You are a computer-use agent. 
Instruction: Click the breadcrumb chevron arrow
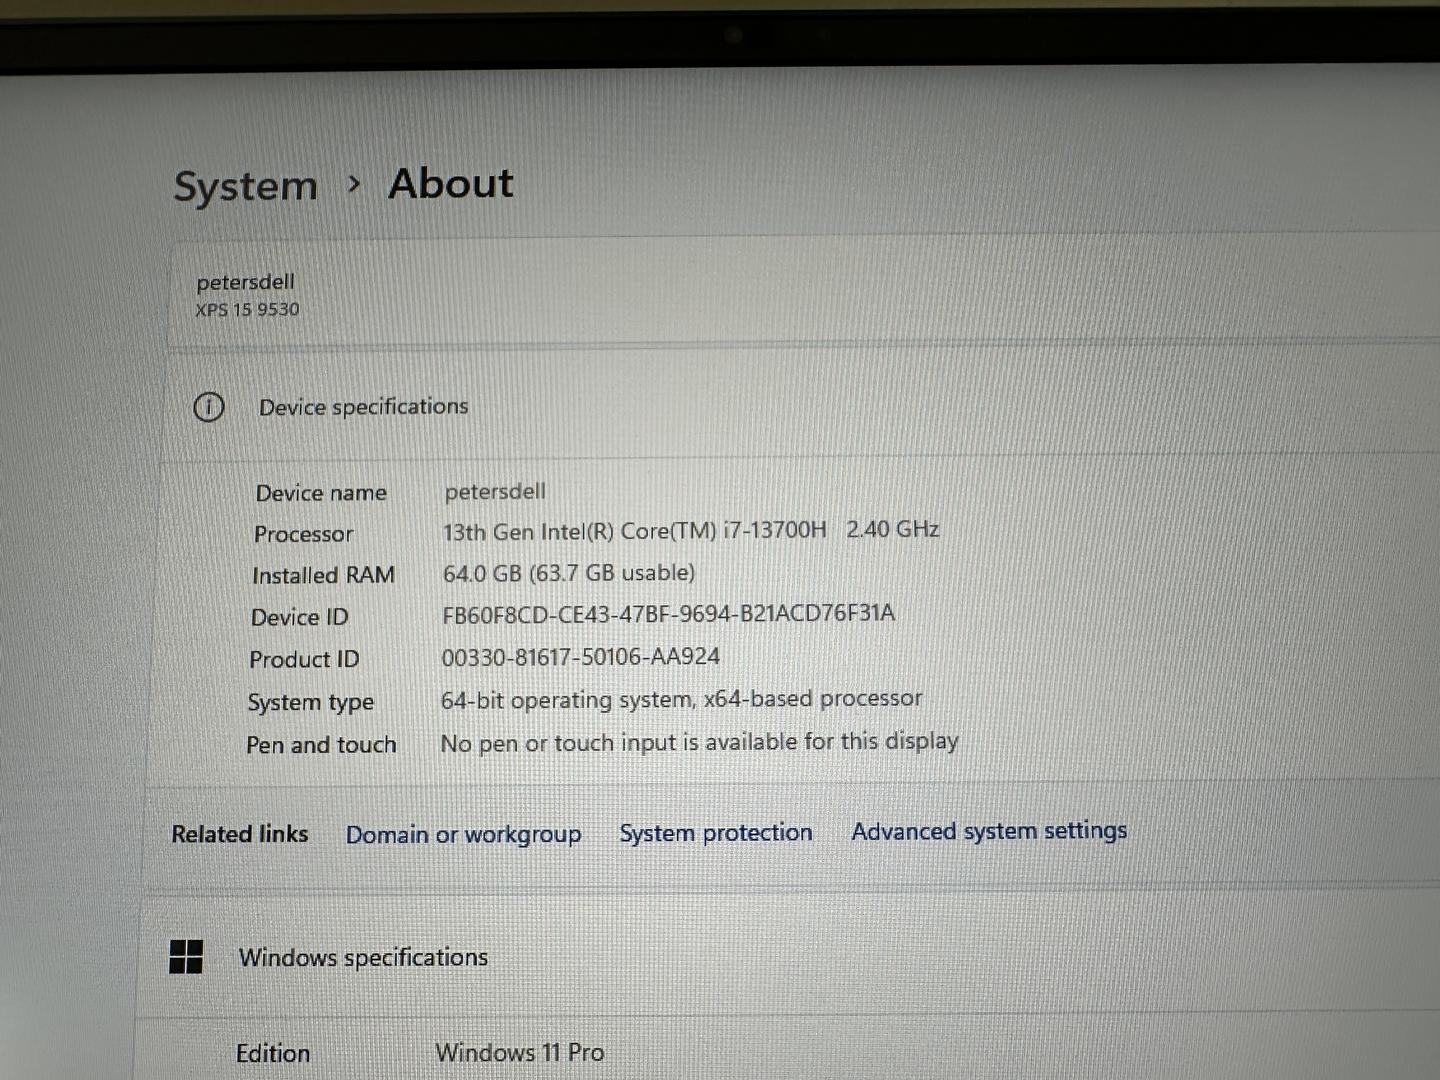coord(353,184)
